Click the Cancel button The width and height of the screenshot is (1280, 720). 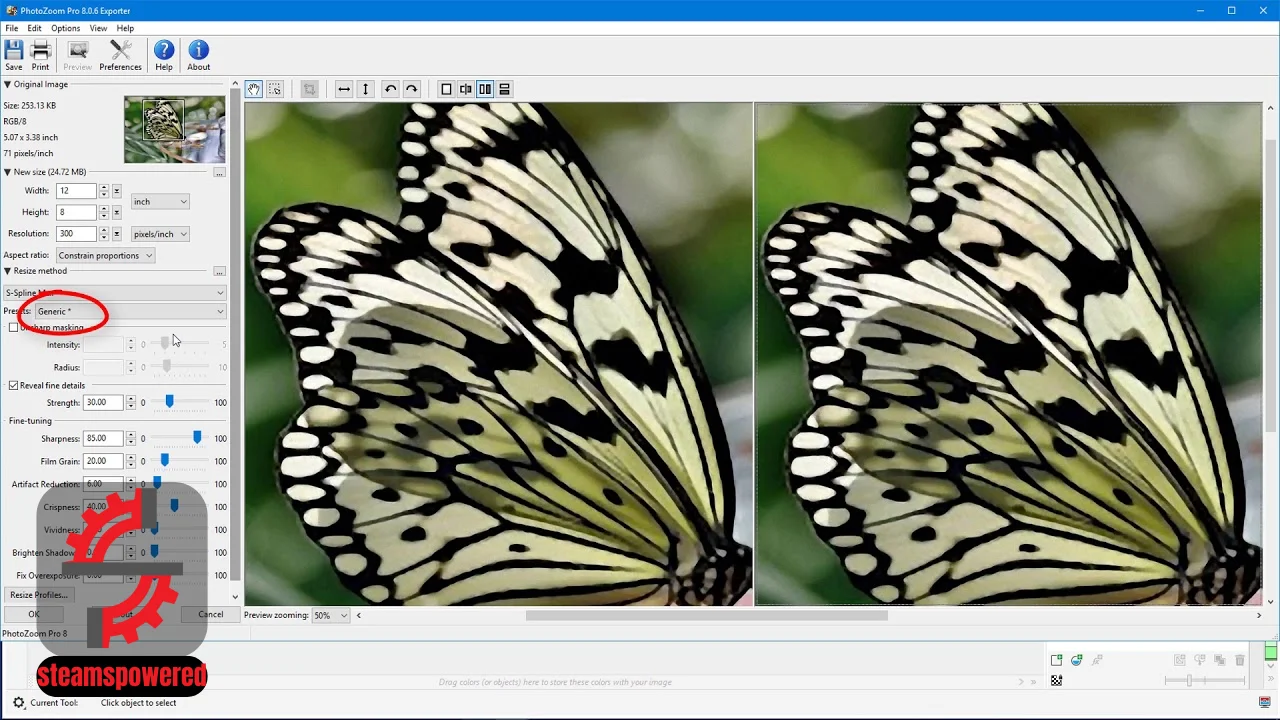coord(210,614)
